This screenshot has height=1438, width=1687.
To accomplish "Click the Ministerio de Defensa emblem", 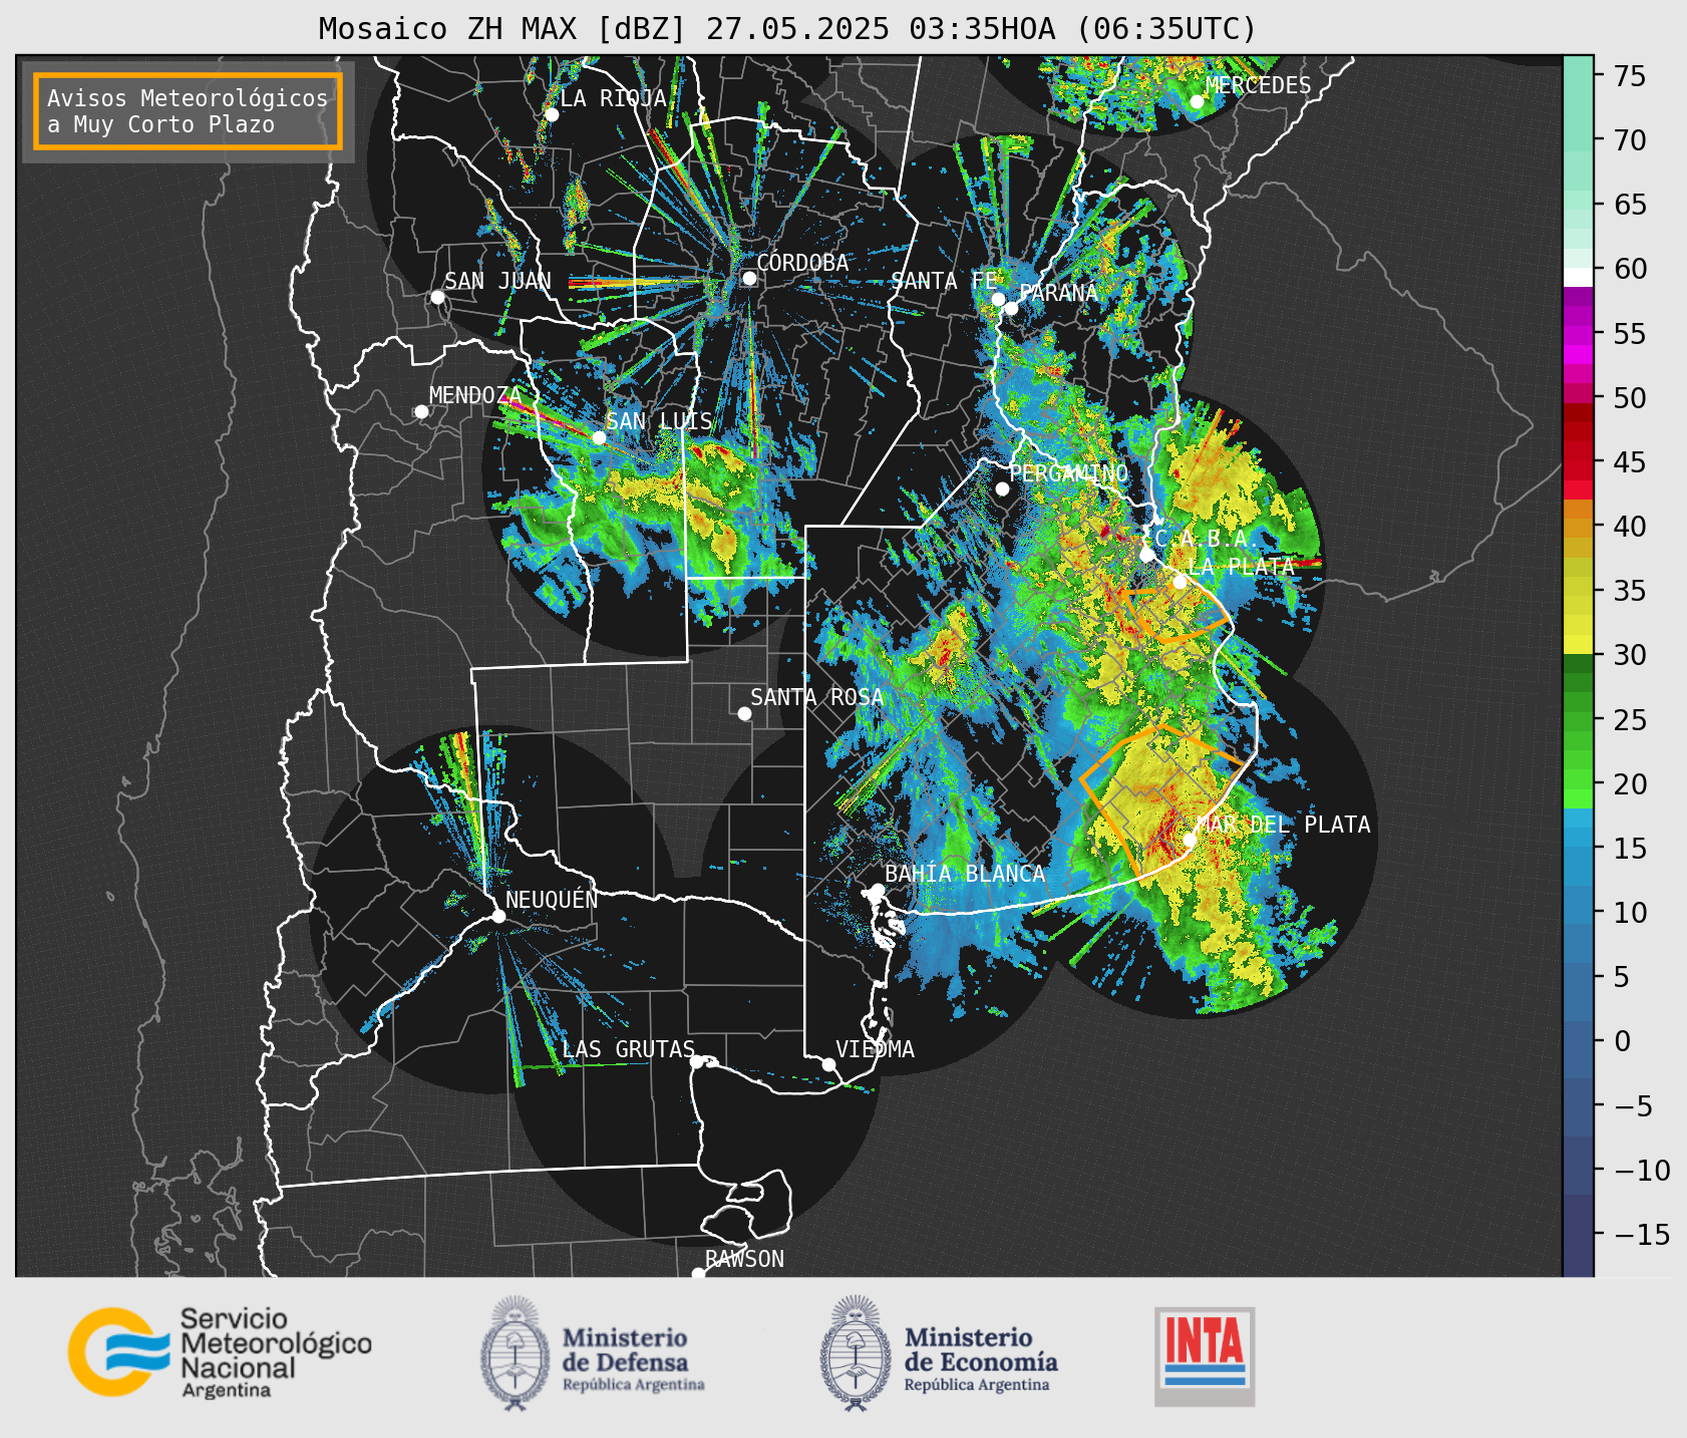I will [x=515, y=1354].
